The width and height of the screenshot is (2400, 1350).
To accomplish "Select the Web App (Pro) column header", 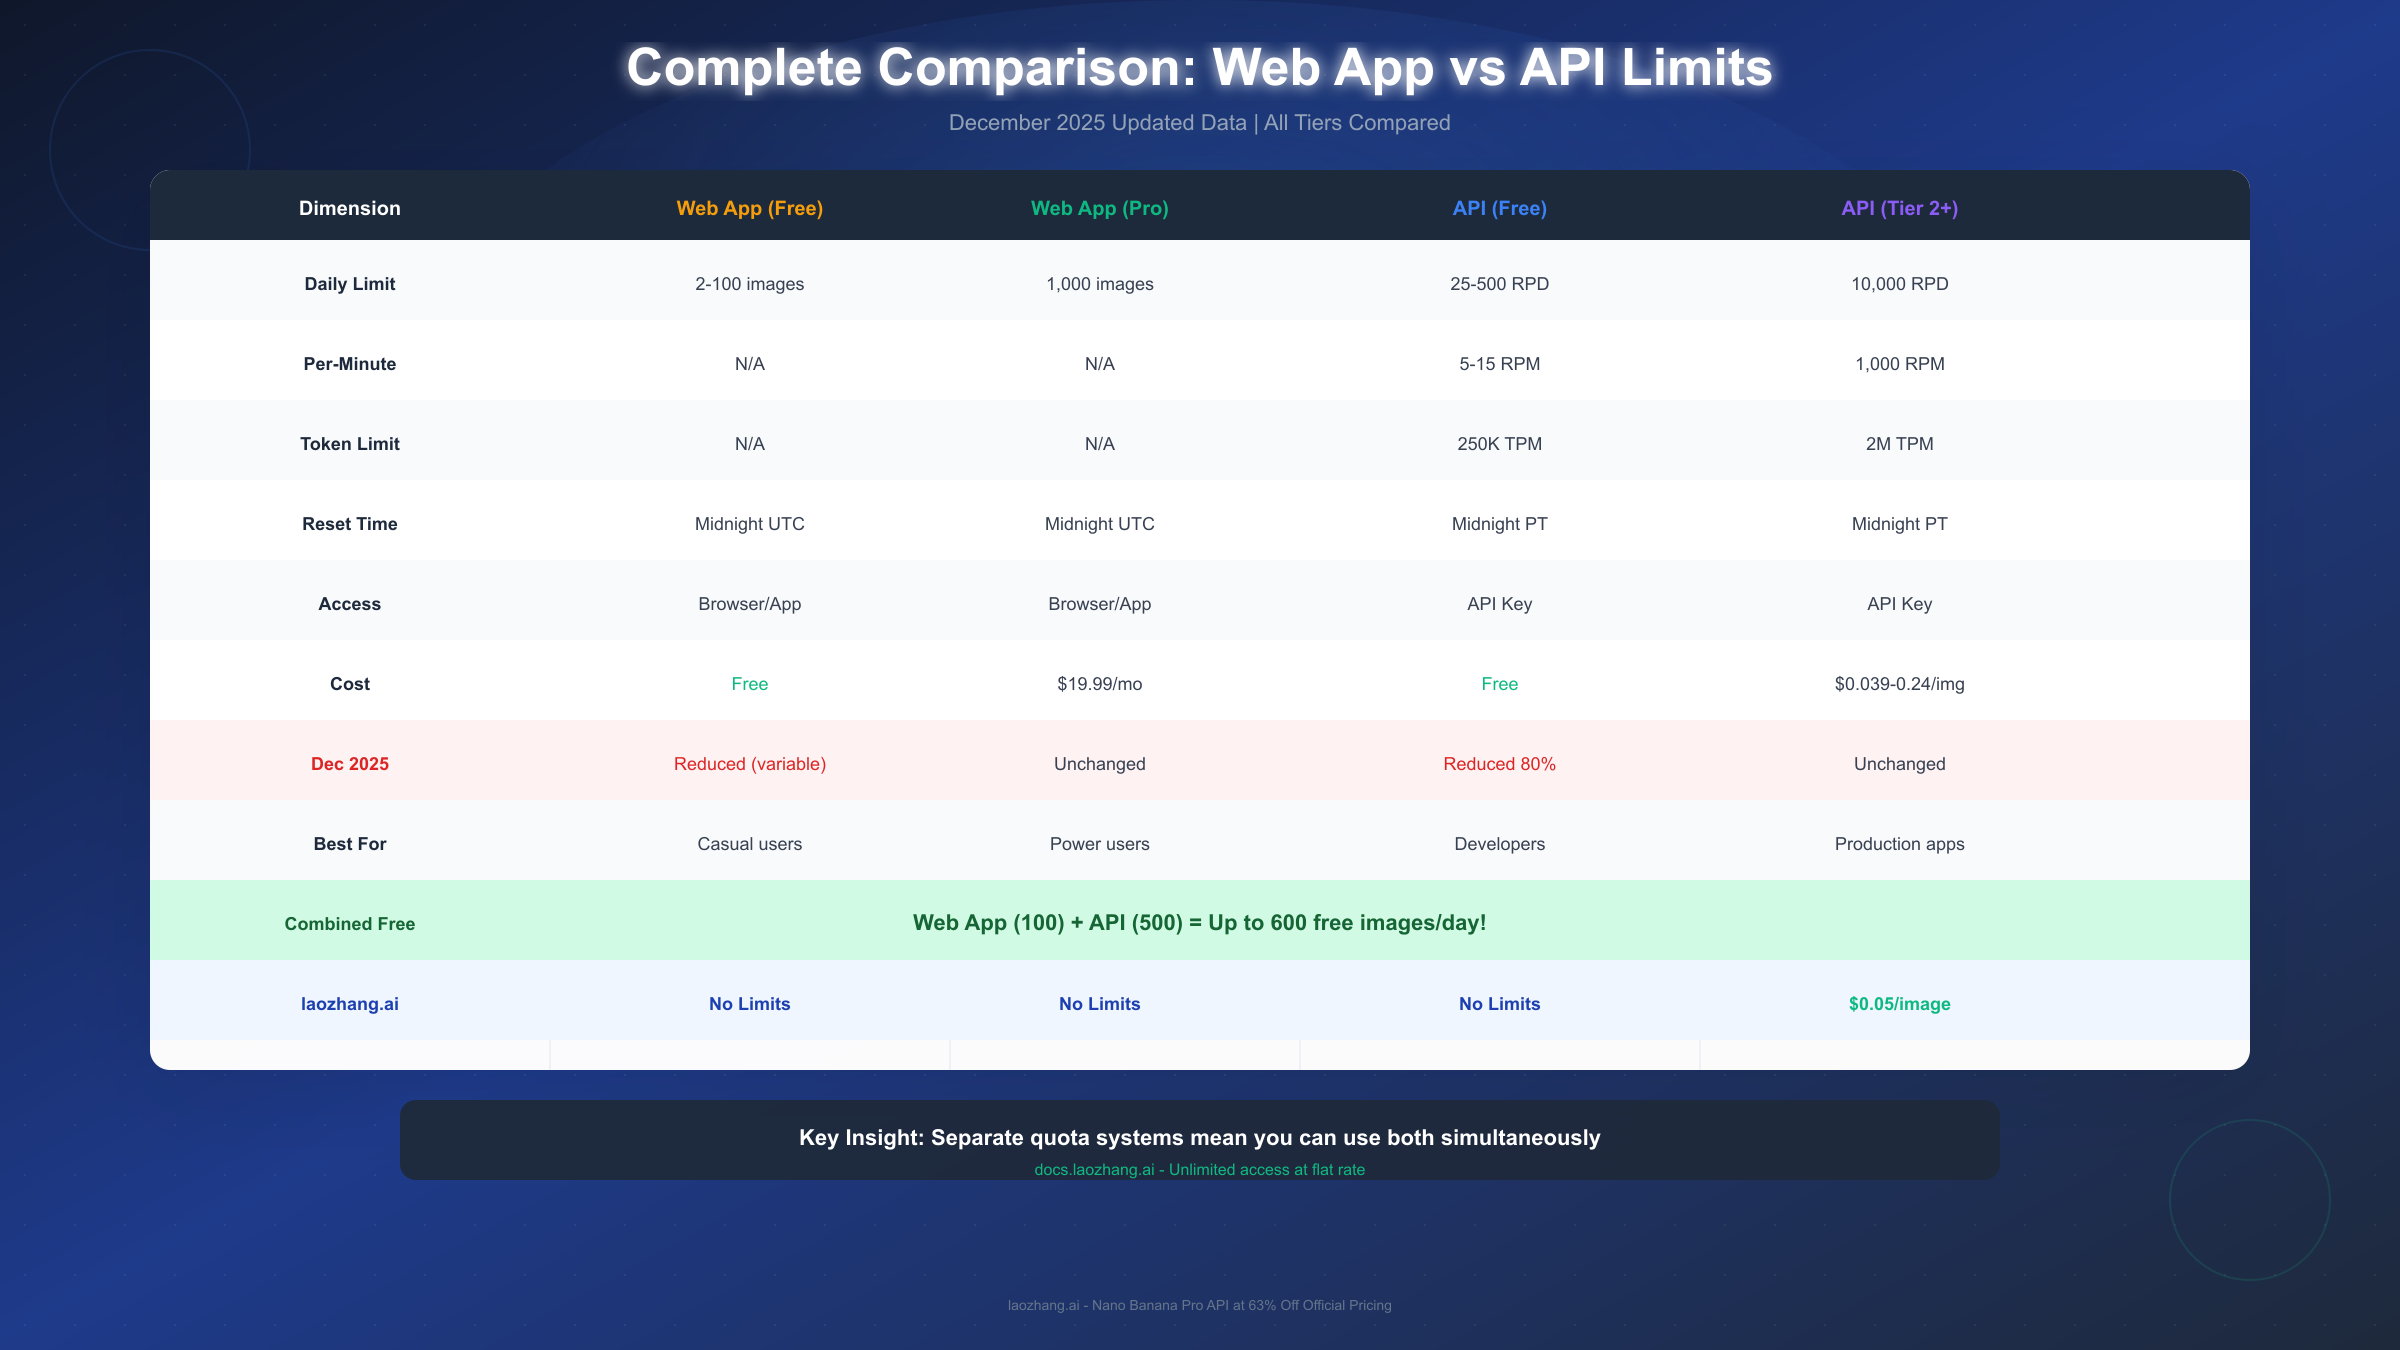I will click(x=1099, y=208).
